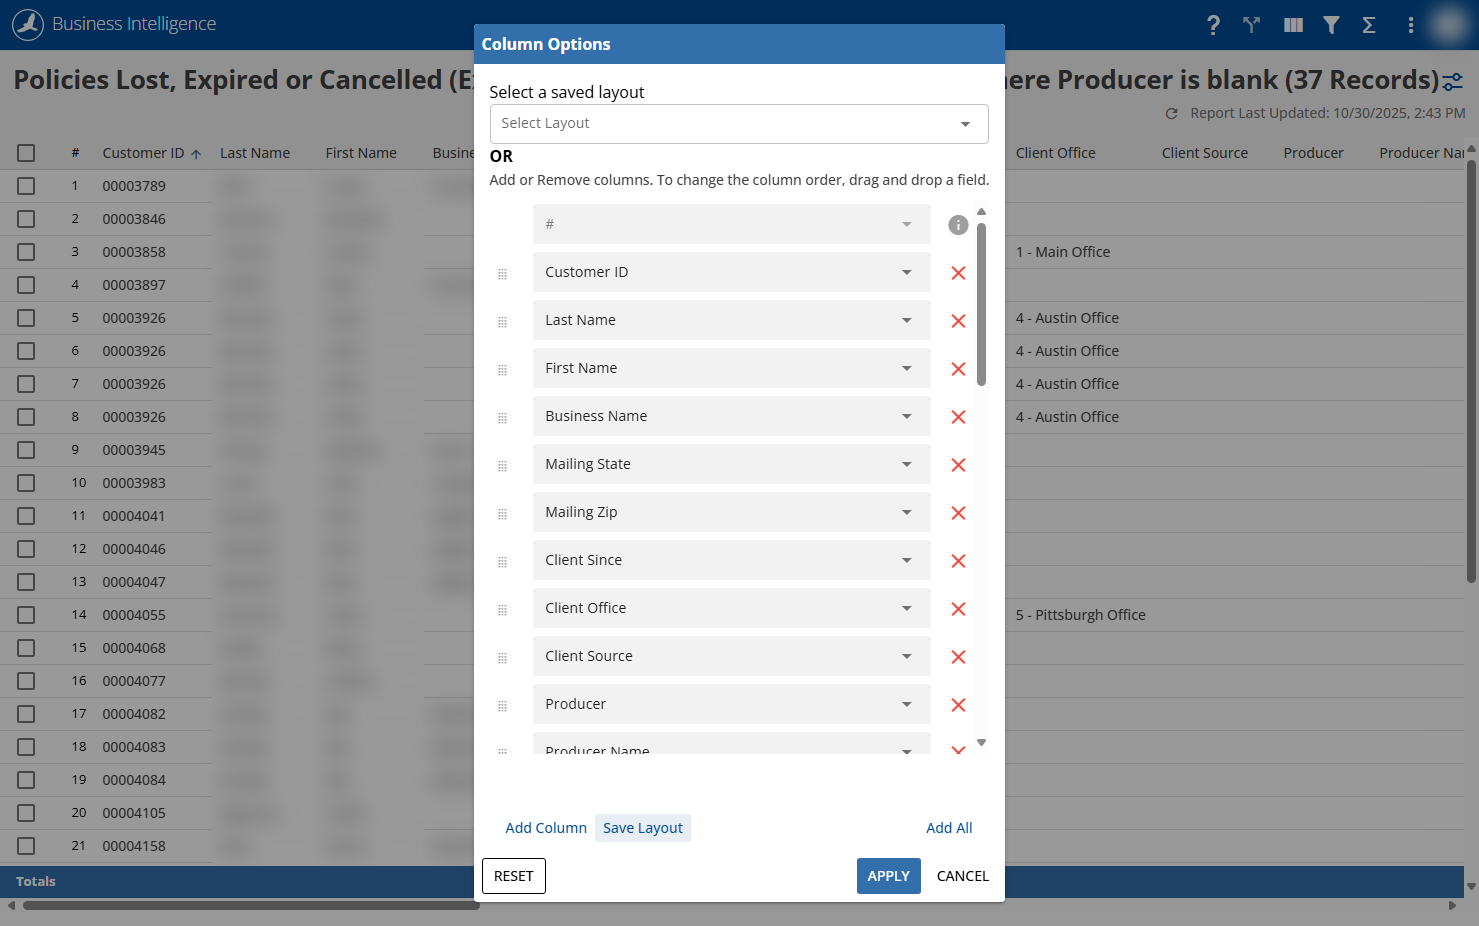This screenshot has height=926, width=1479.
Task: Check the row for customer 00003846
Action: 26,219
